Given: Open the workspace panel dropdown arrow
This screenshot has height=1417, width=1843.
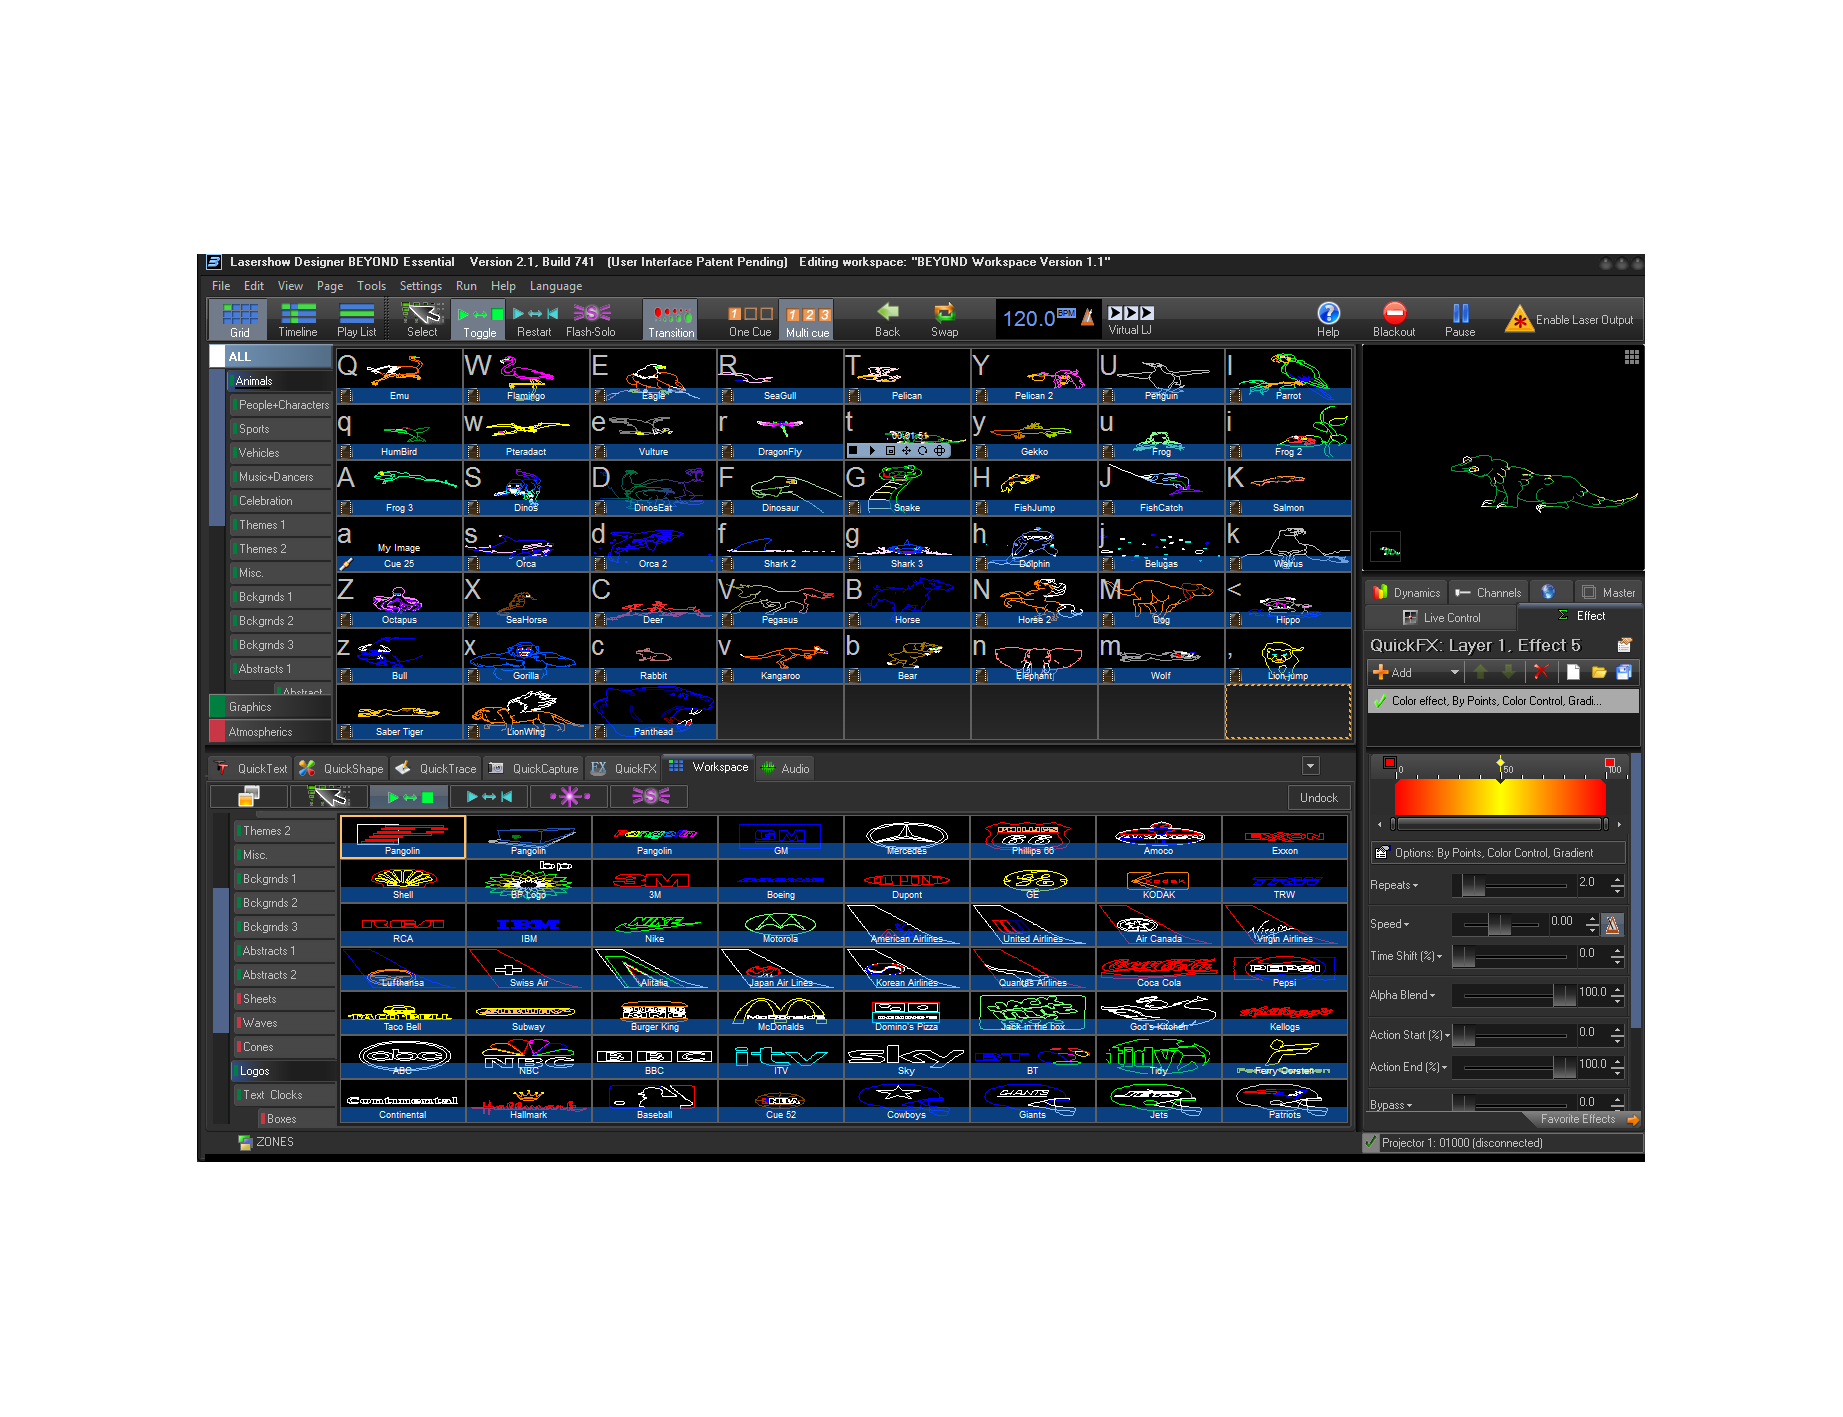Looking at the screenshot, I should (1310, 766).
